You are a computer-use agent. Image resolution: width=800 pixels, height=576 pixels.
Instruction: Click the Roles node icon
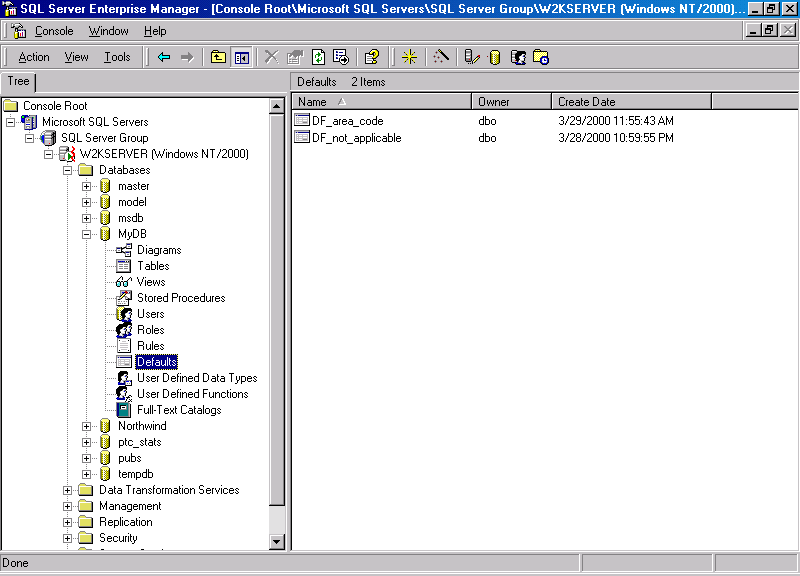pos(124,330)
